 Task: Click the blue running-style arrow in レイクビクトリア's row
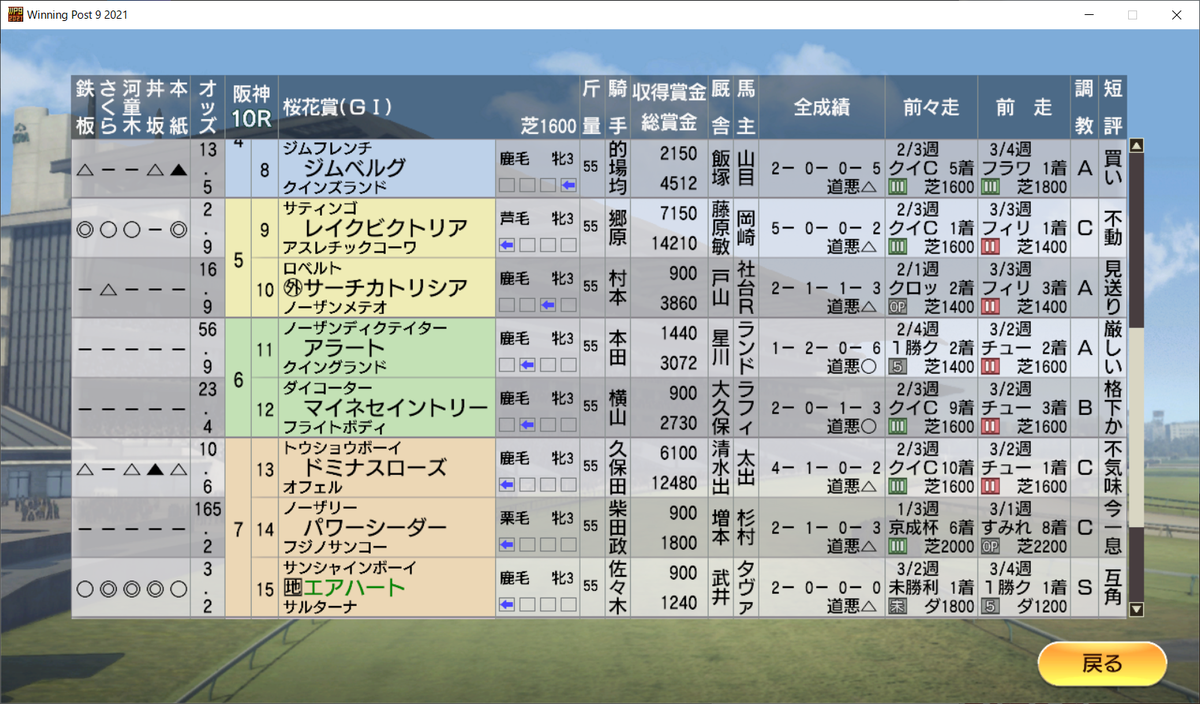coord(507,245)
